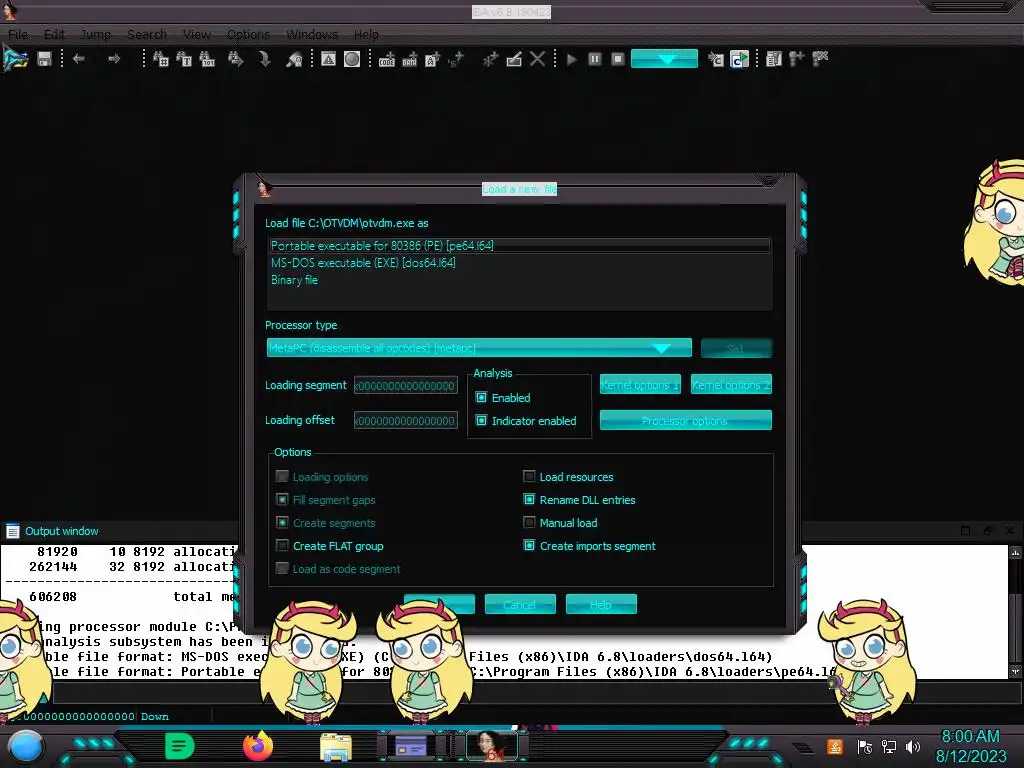Cancel the Load a new file dialog

click(520, 604)
